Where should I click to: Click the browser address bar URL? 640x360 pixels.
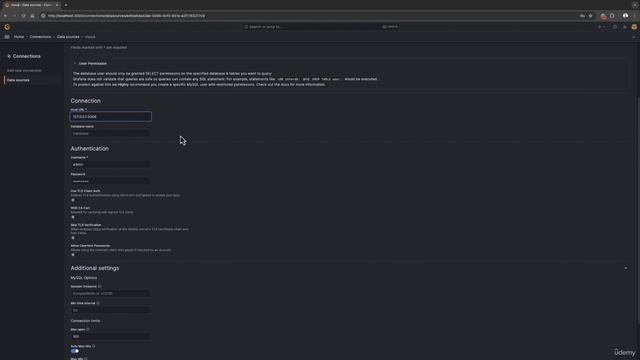(x=127, y=16)
